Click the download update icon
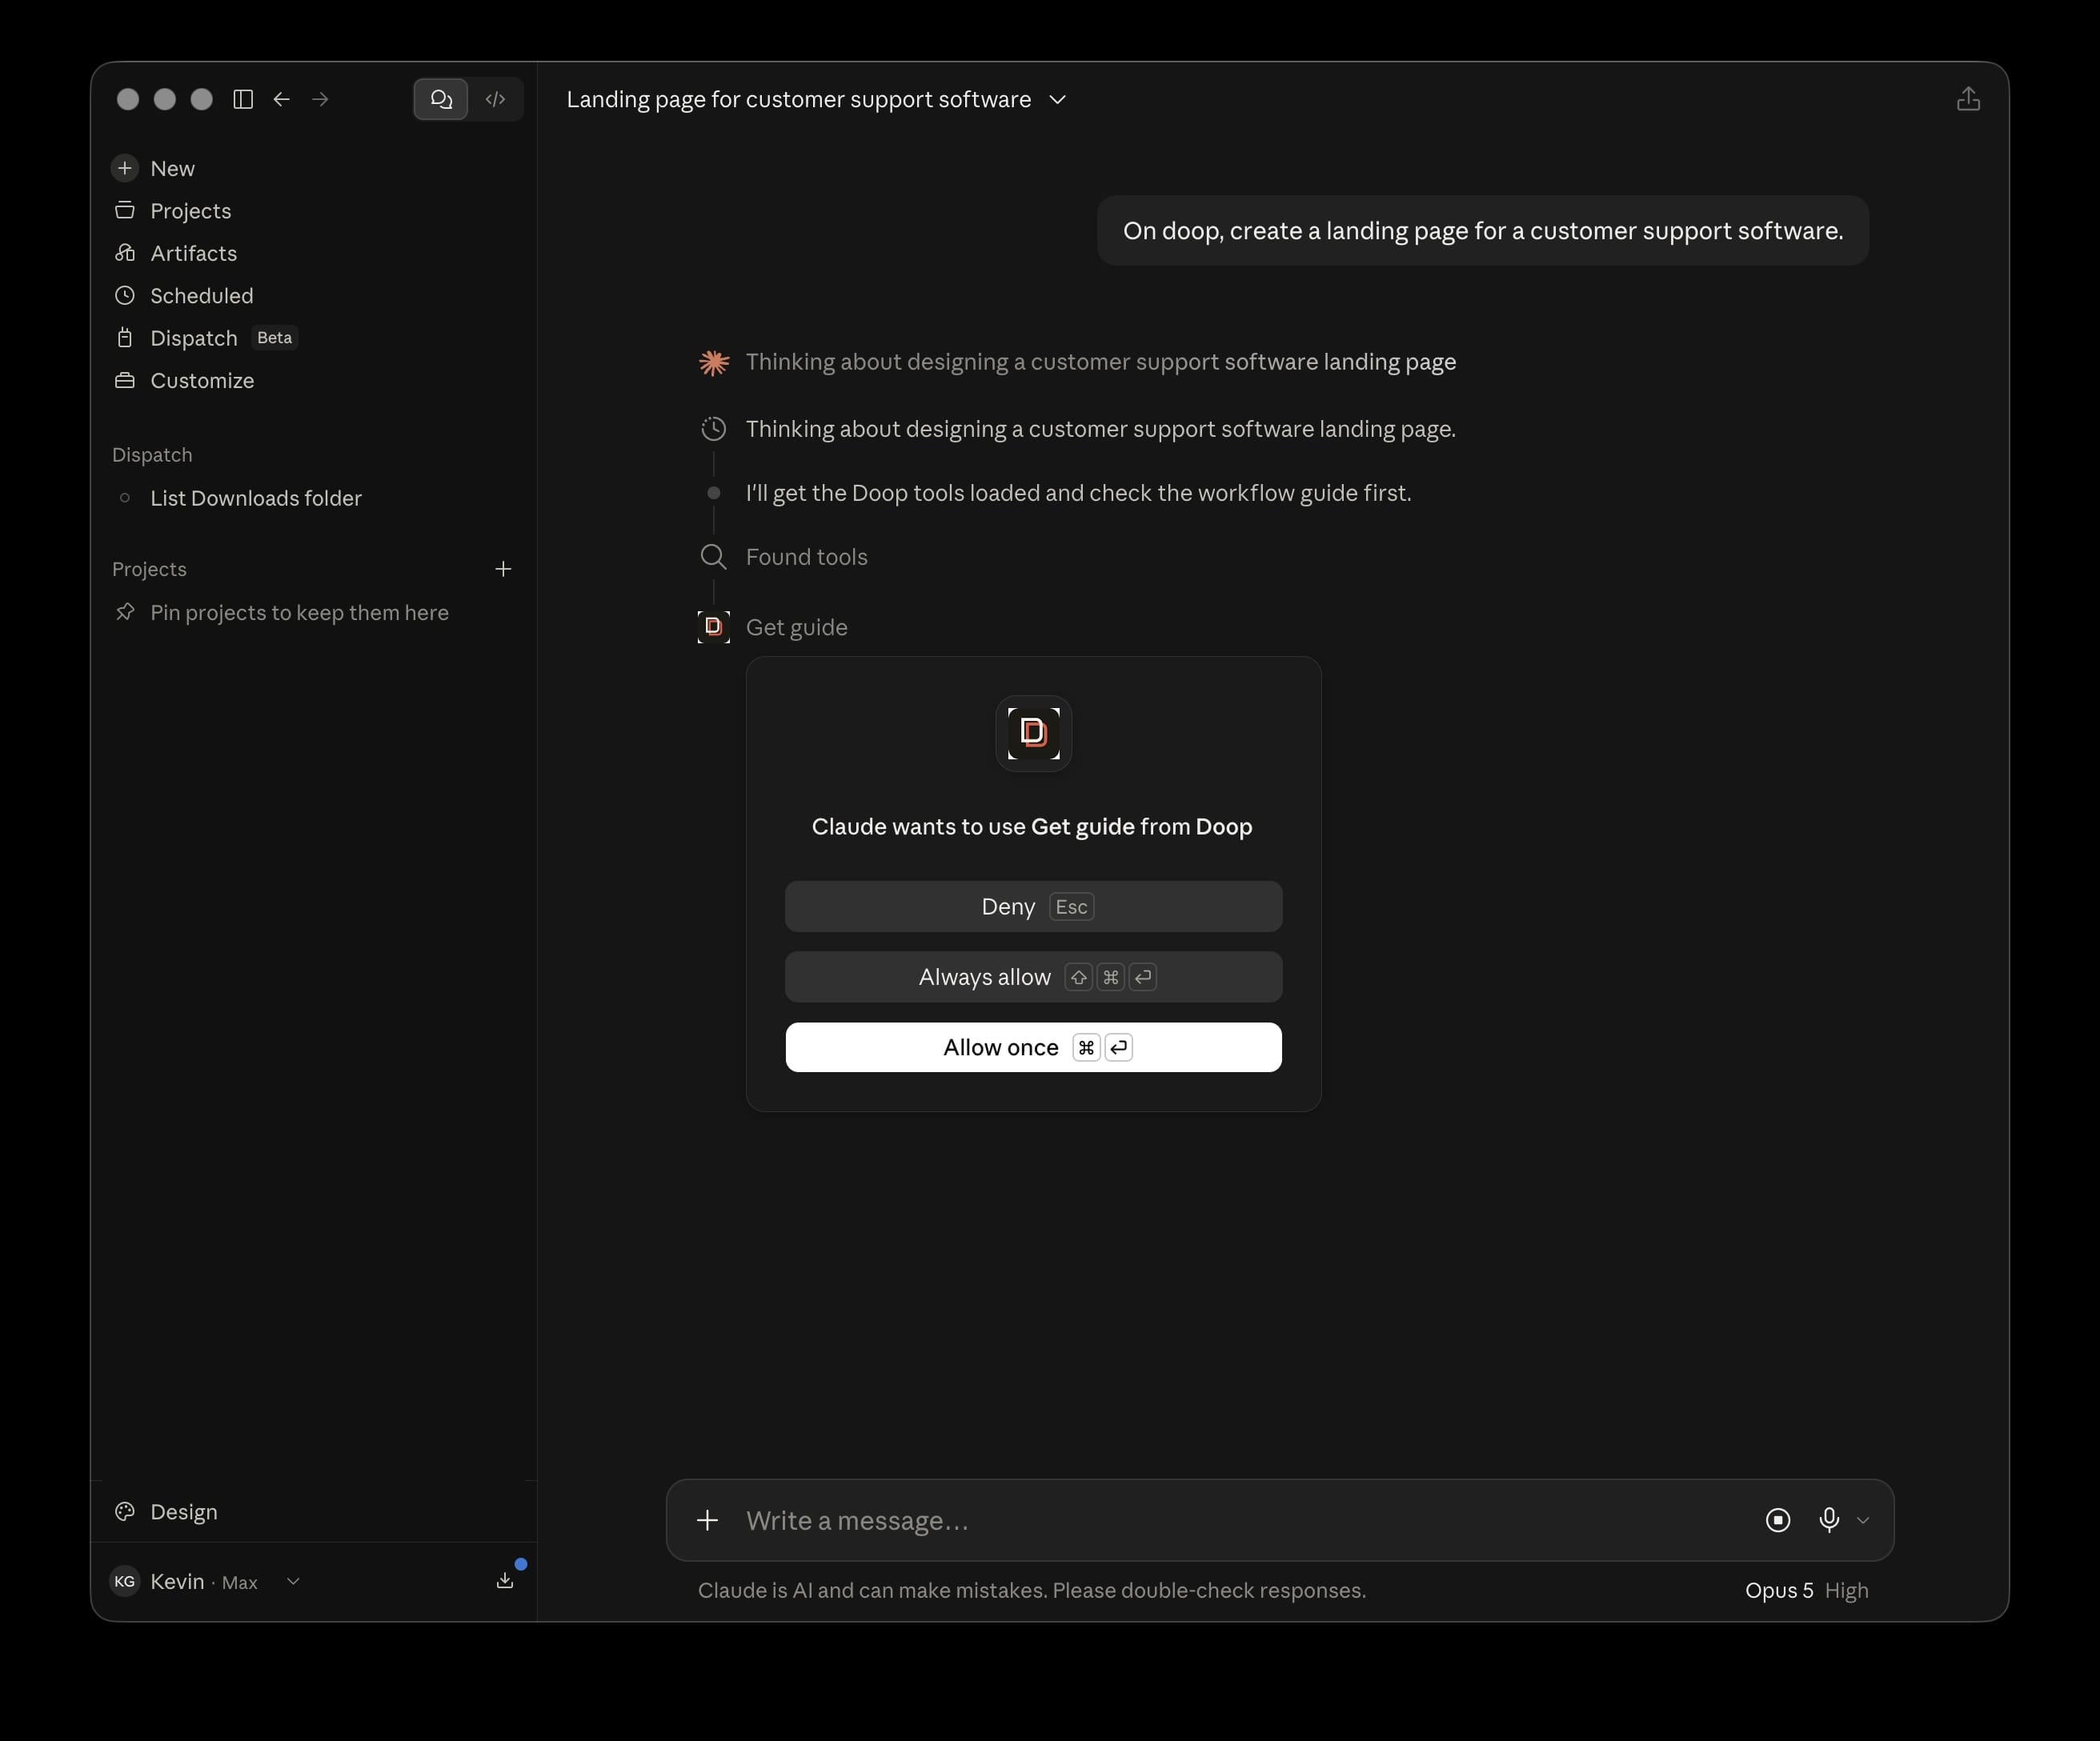 tap(505, 1580)
